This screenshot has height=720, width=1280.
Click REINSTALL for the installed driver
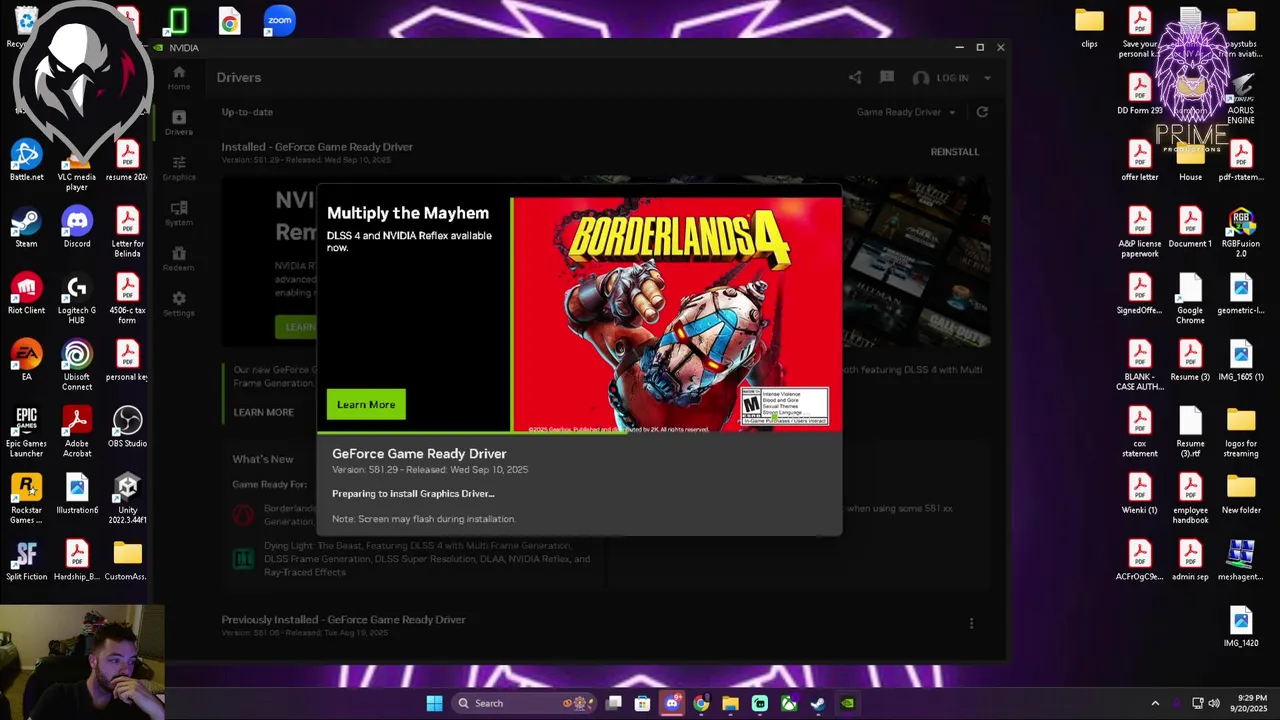[x=955, y=152]
